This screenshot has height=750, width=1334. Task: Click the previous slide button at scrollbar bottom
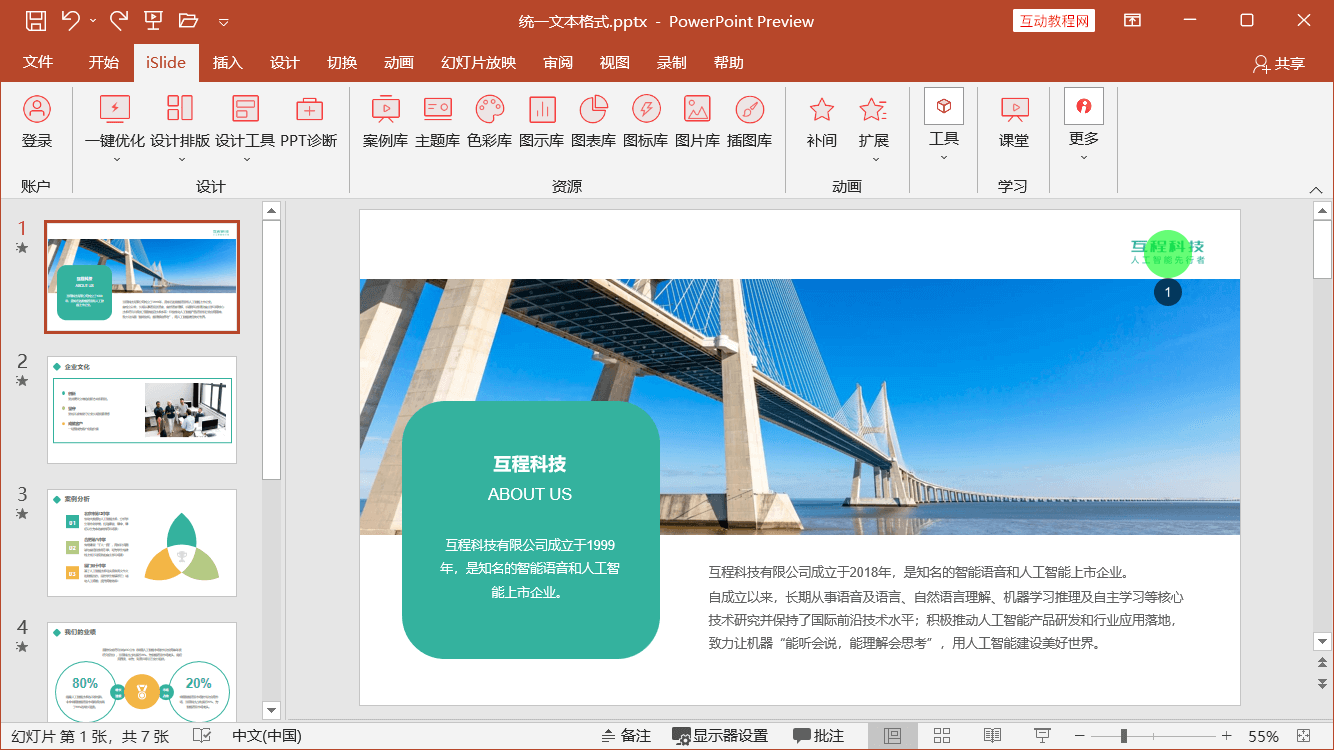coord(1322,664)
